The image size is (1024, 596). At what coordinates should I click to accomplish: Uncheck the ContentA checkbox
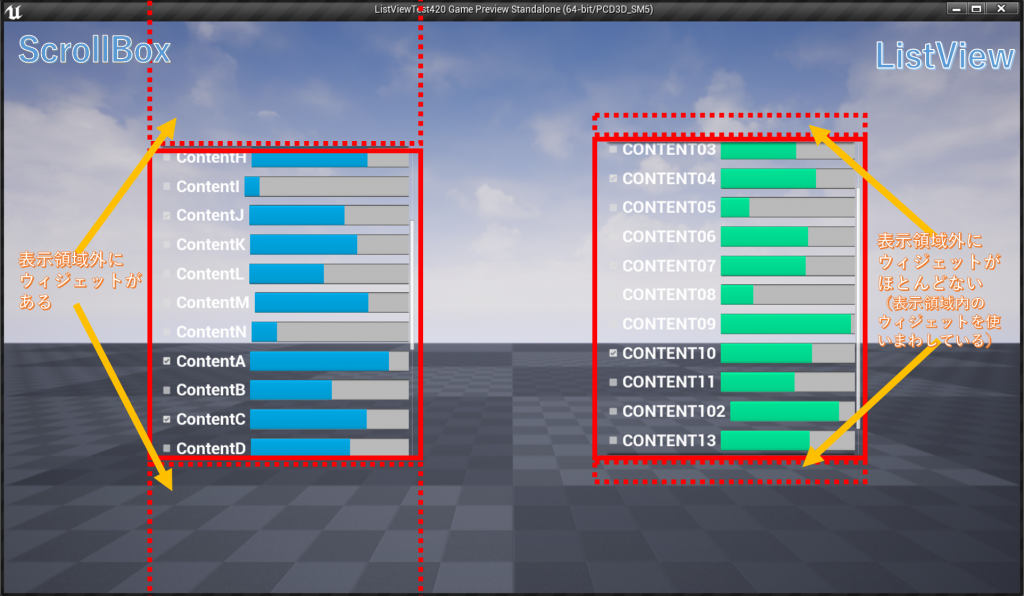(x=167, y=361)
